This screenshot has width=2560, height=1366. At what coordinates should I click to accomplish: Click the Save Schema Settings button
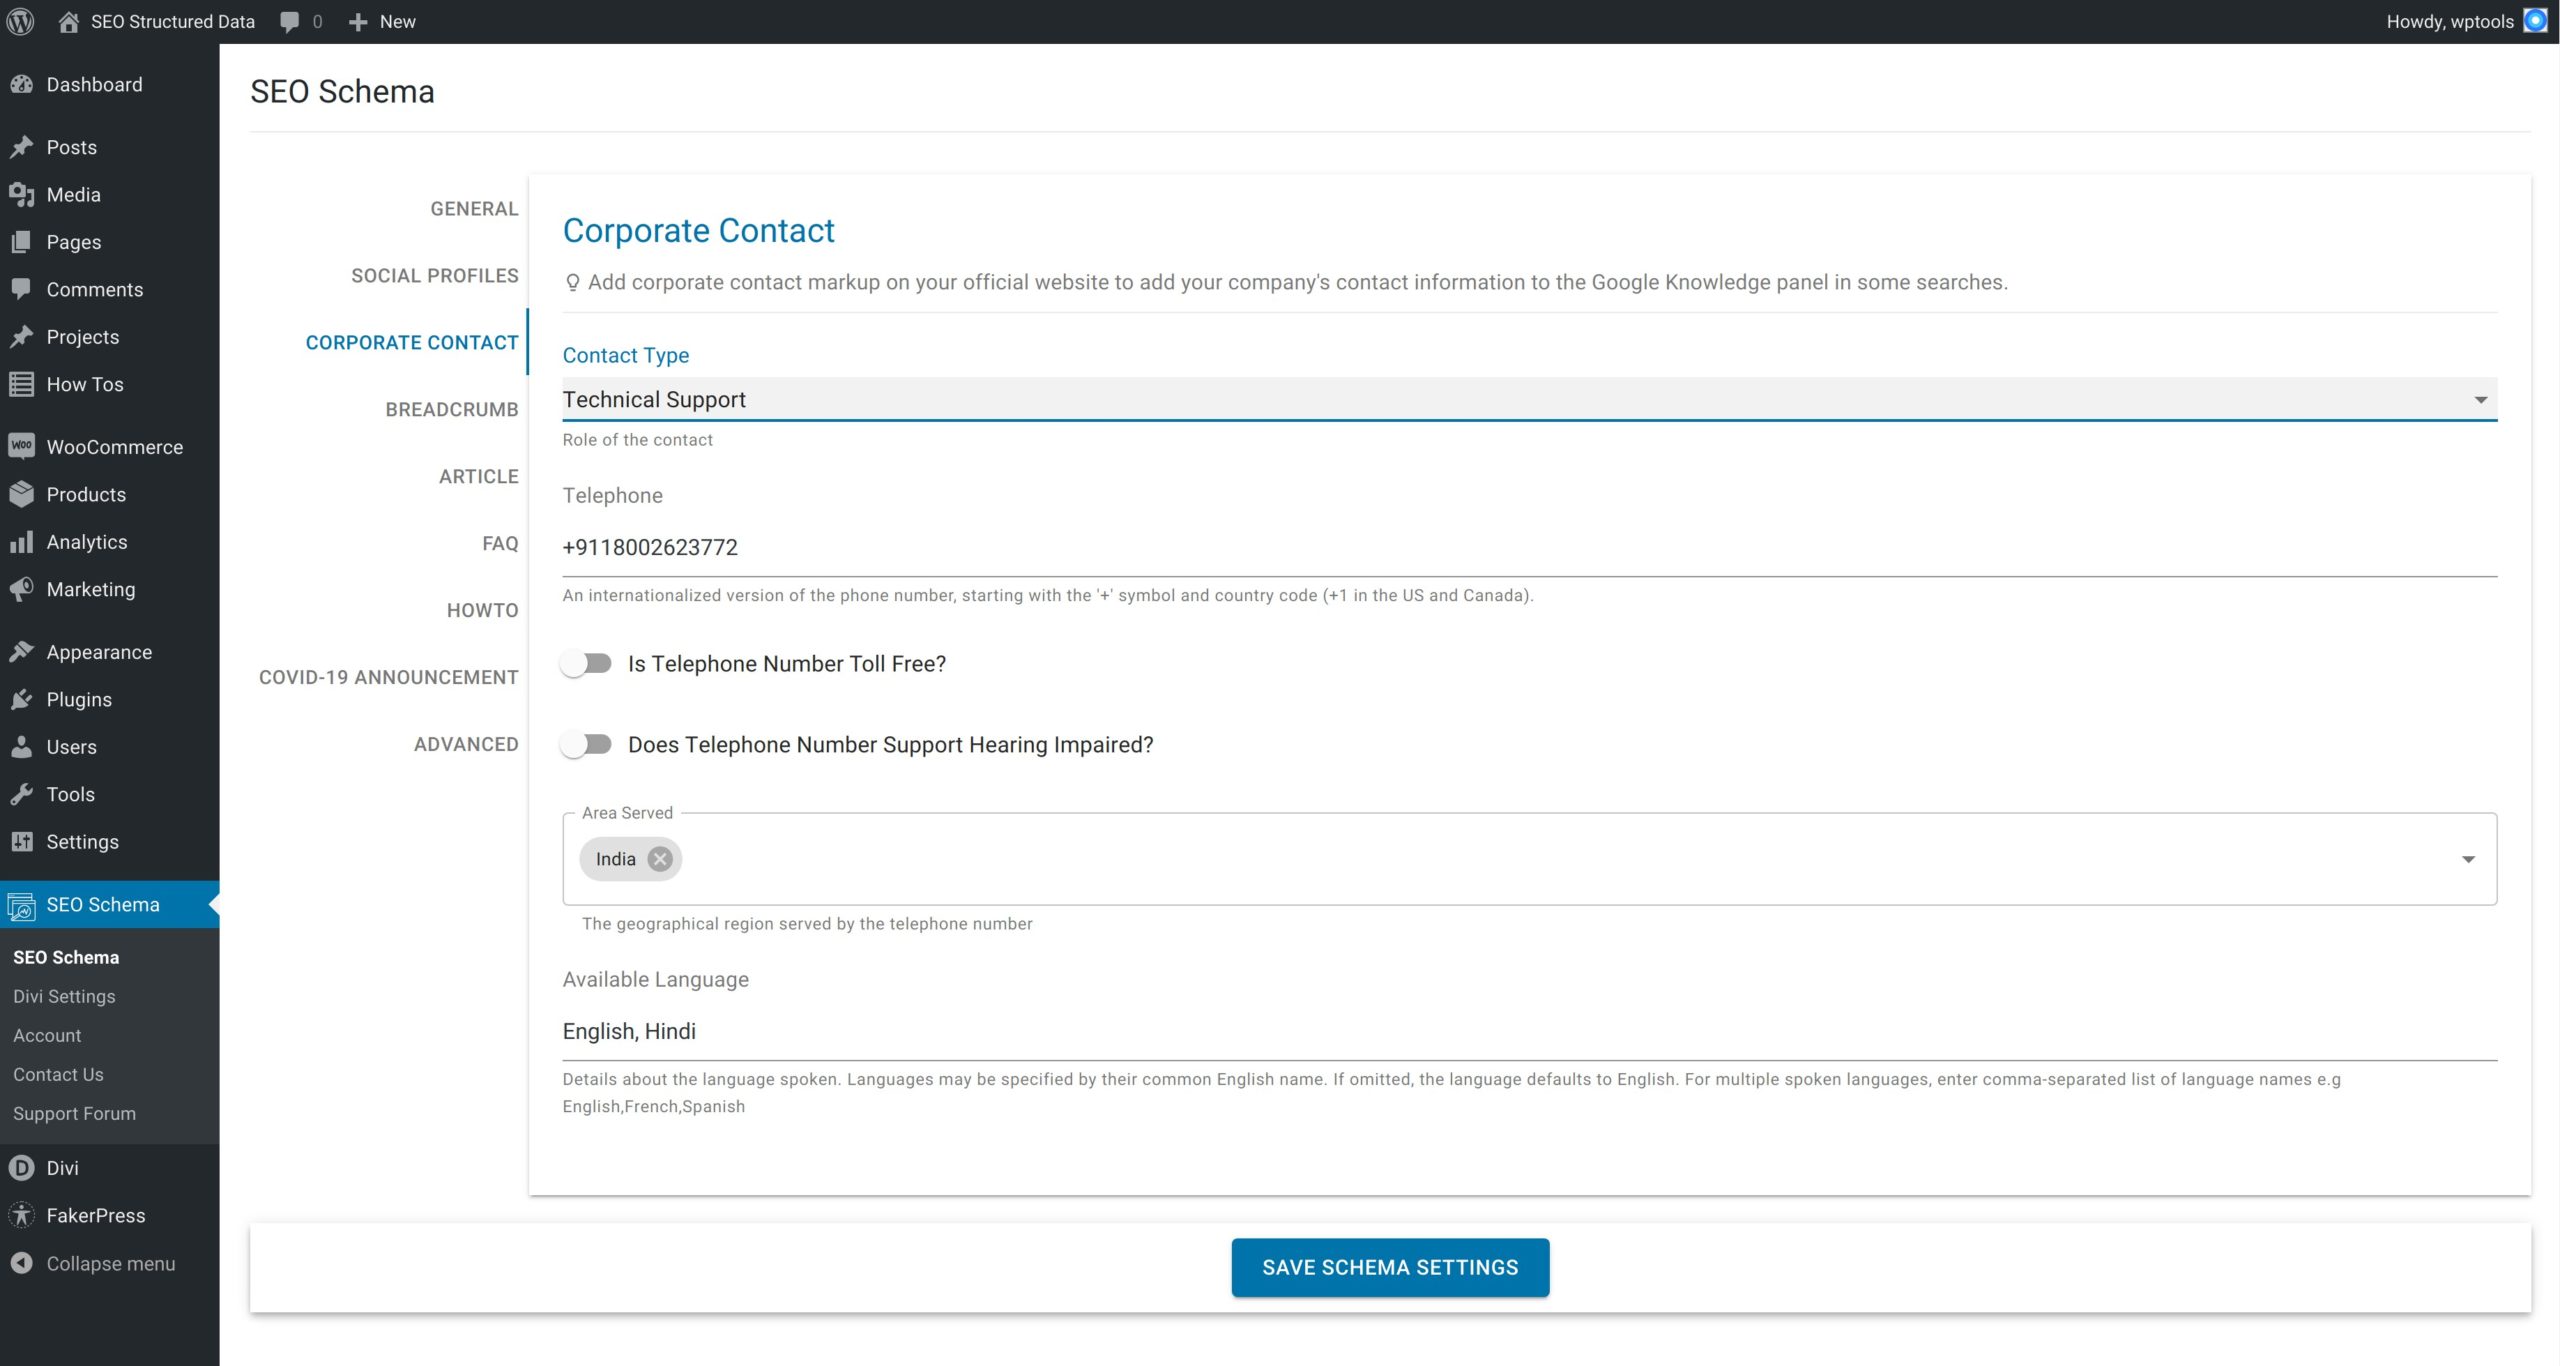click(1390, 1268)
